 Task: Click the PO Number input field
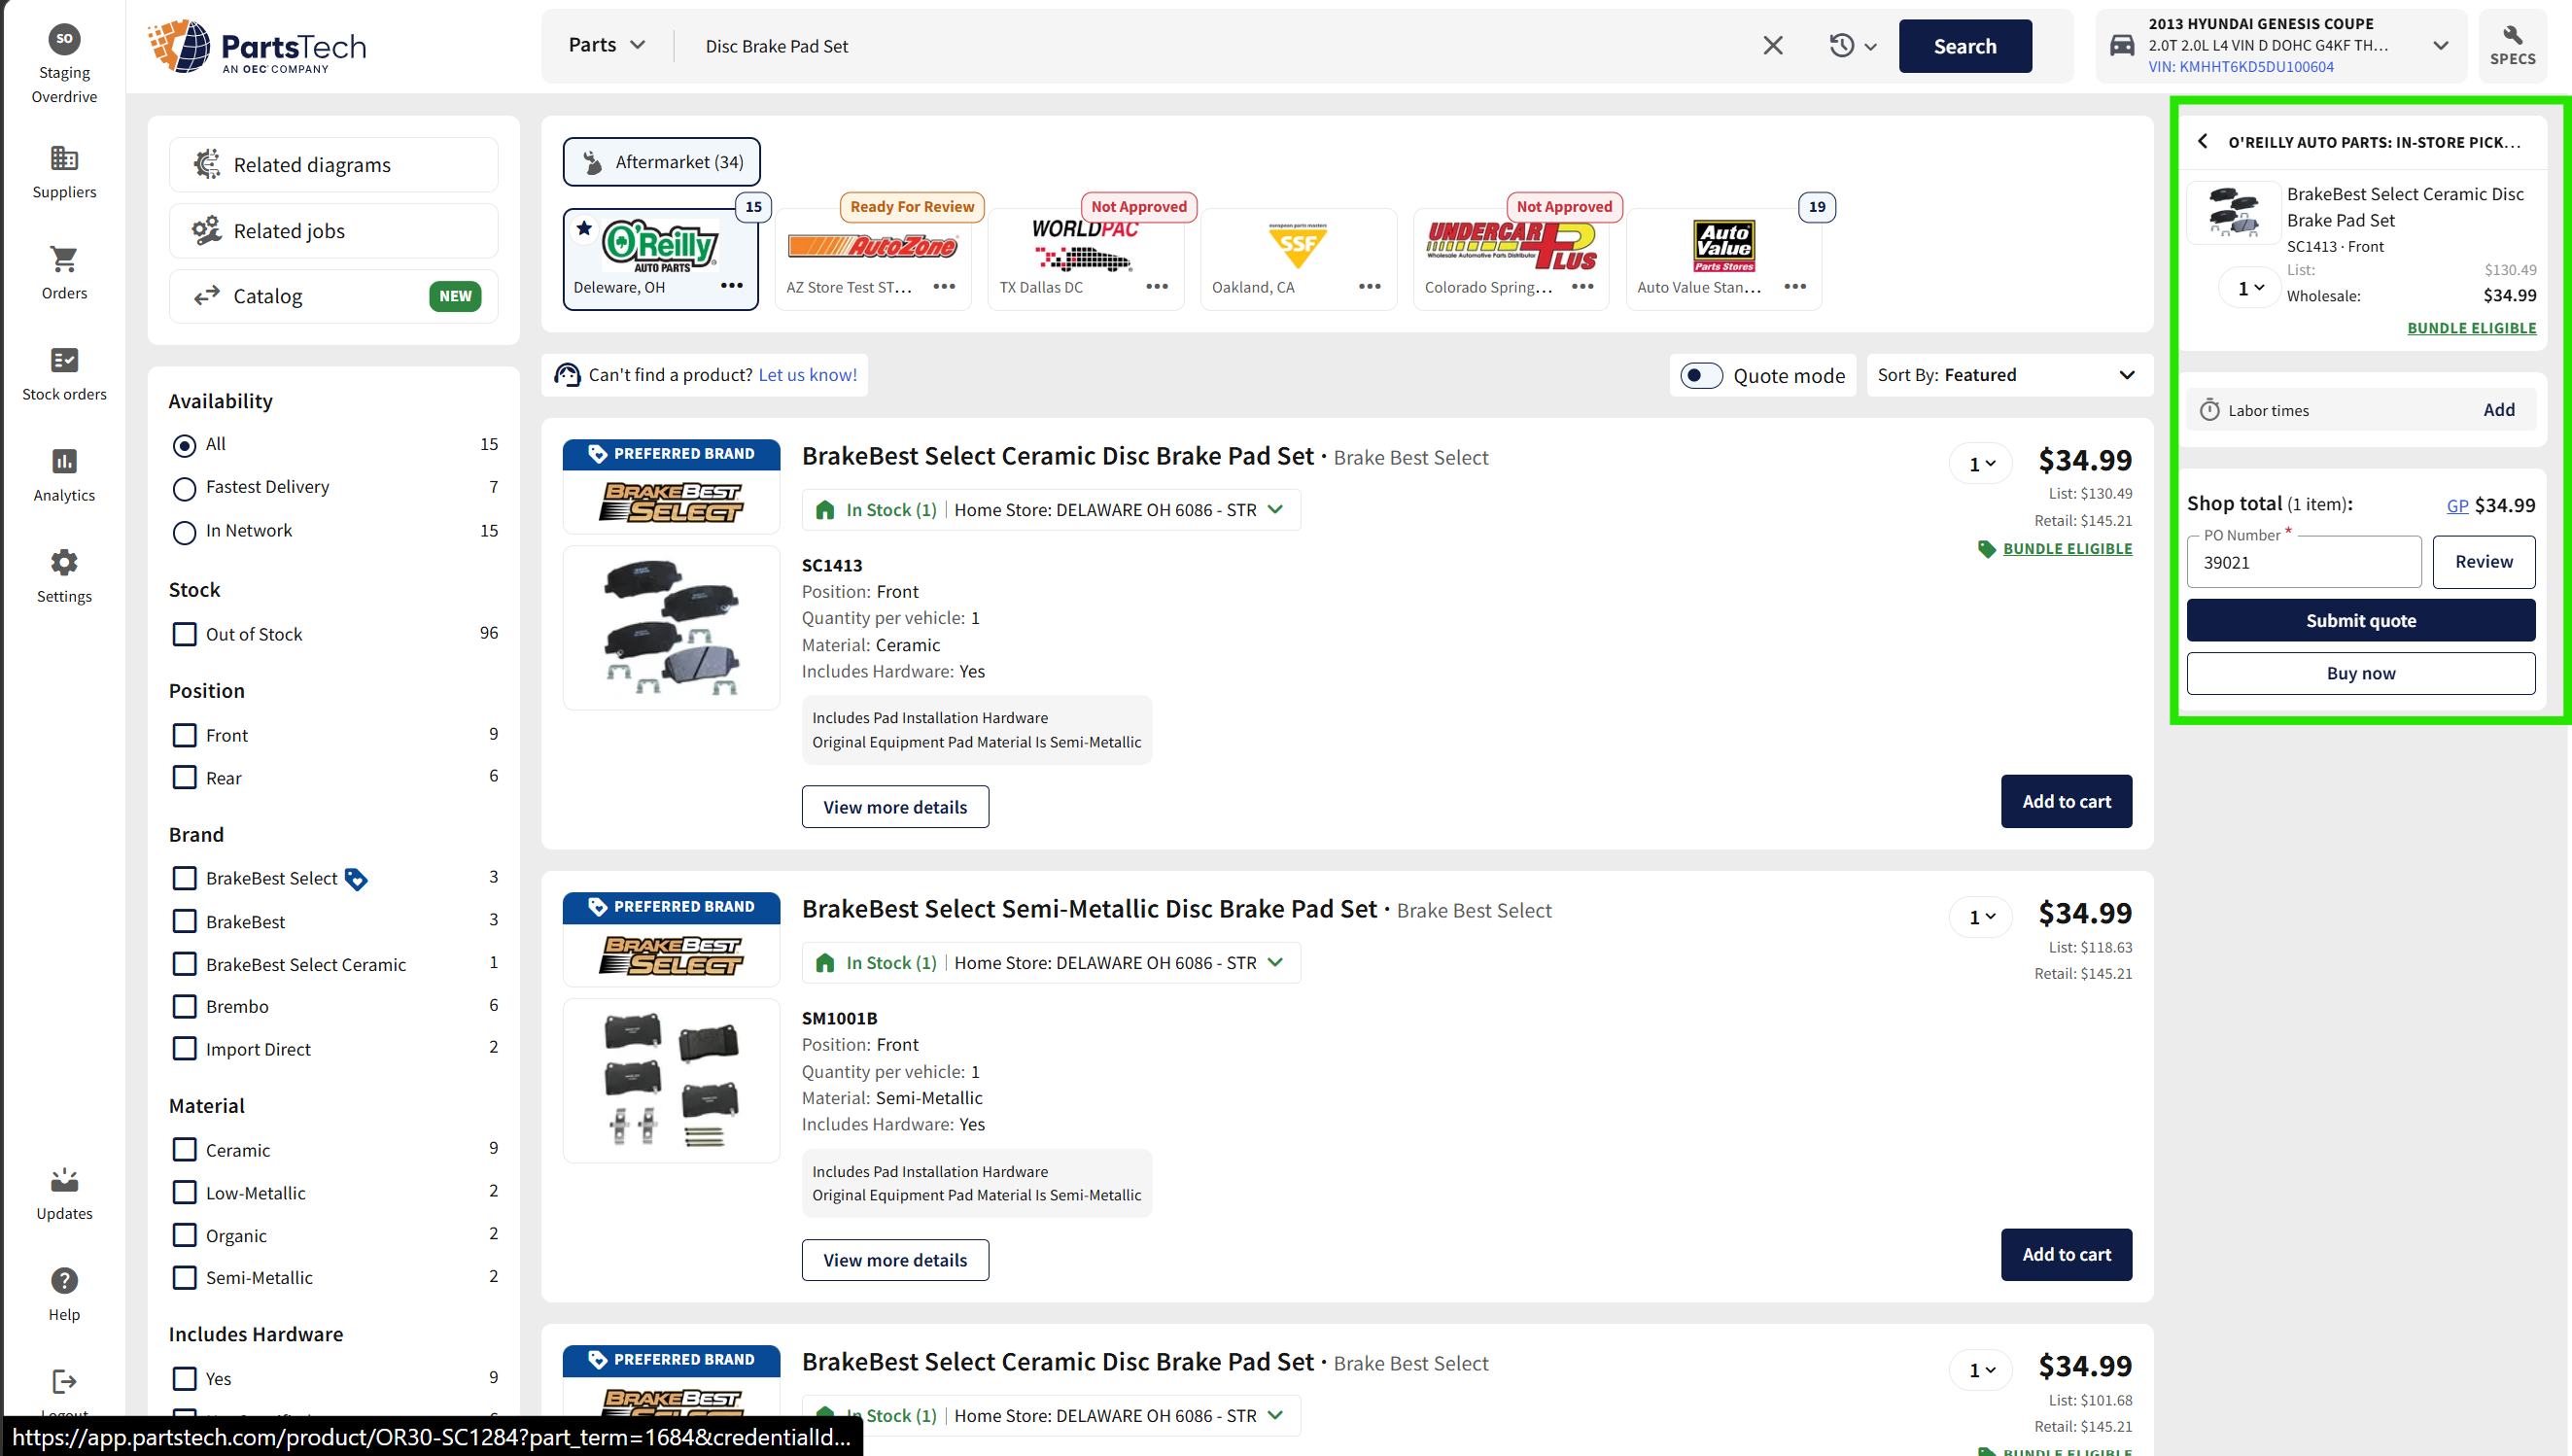(2304, 562)
